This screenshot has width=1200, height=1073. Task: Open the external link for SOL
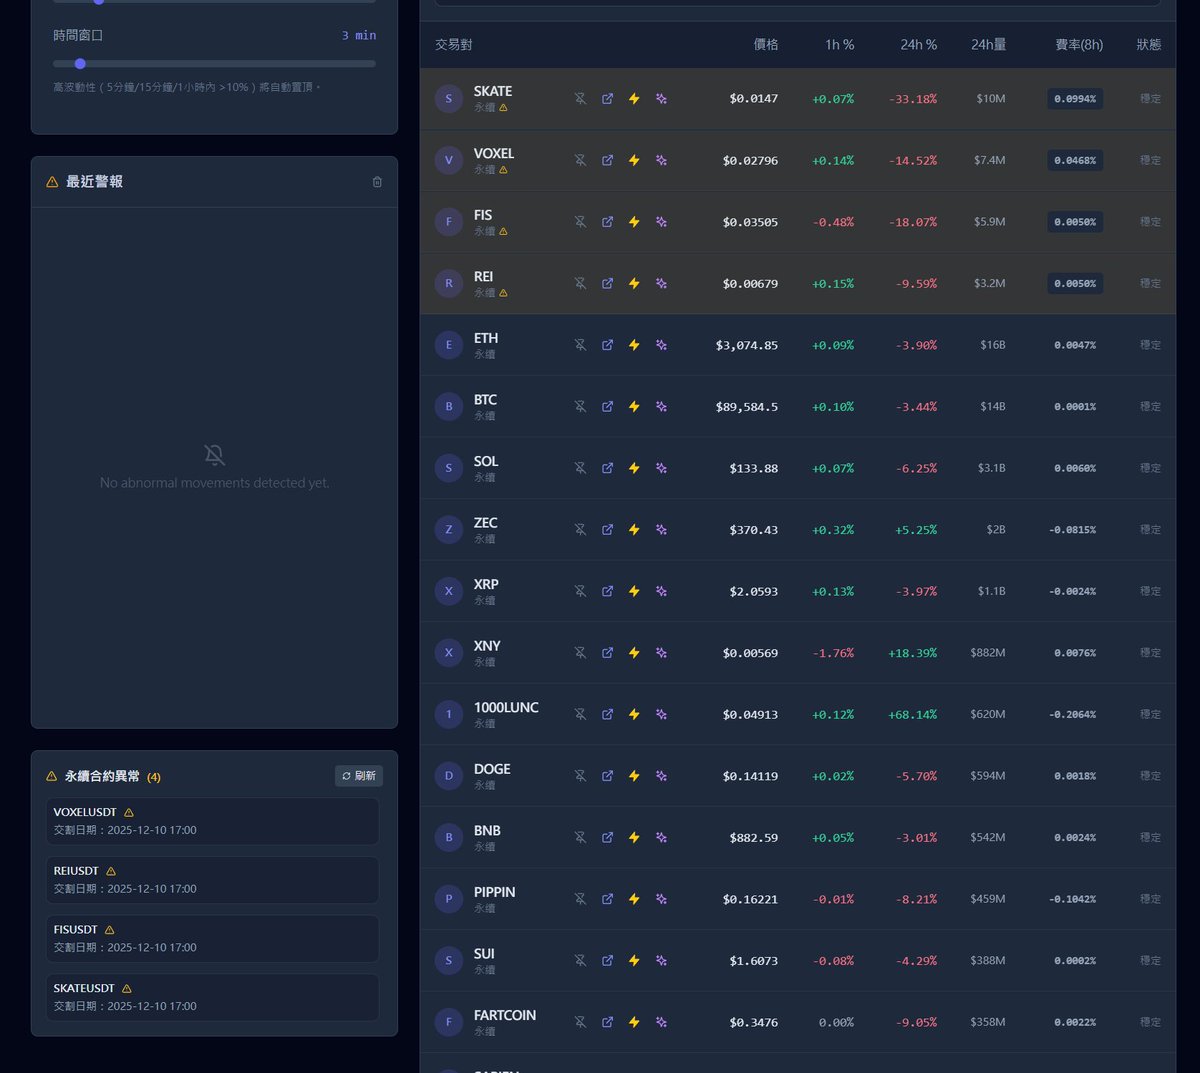607,467
